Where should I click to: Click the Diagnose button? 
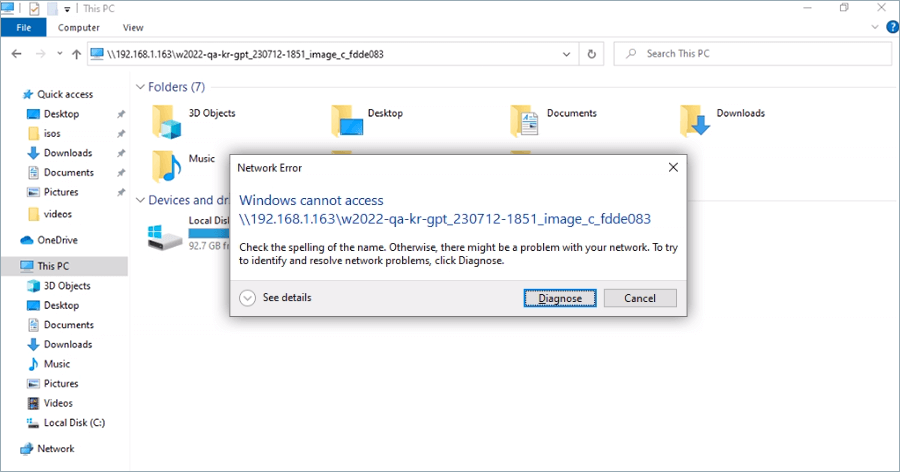coord(560,298)
